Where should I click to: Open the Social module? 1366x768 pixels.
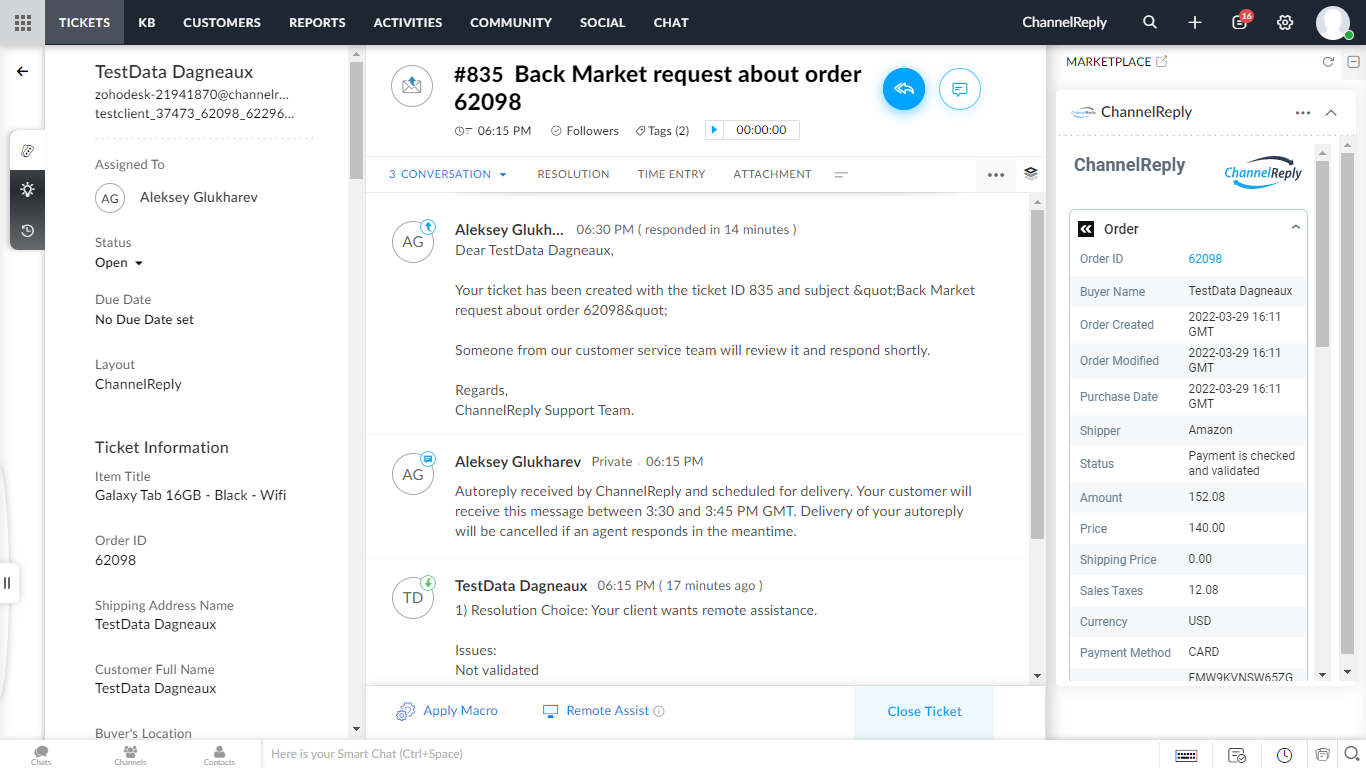click(x=603, y=22)
